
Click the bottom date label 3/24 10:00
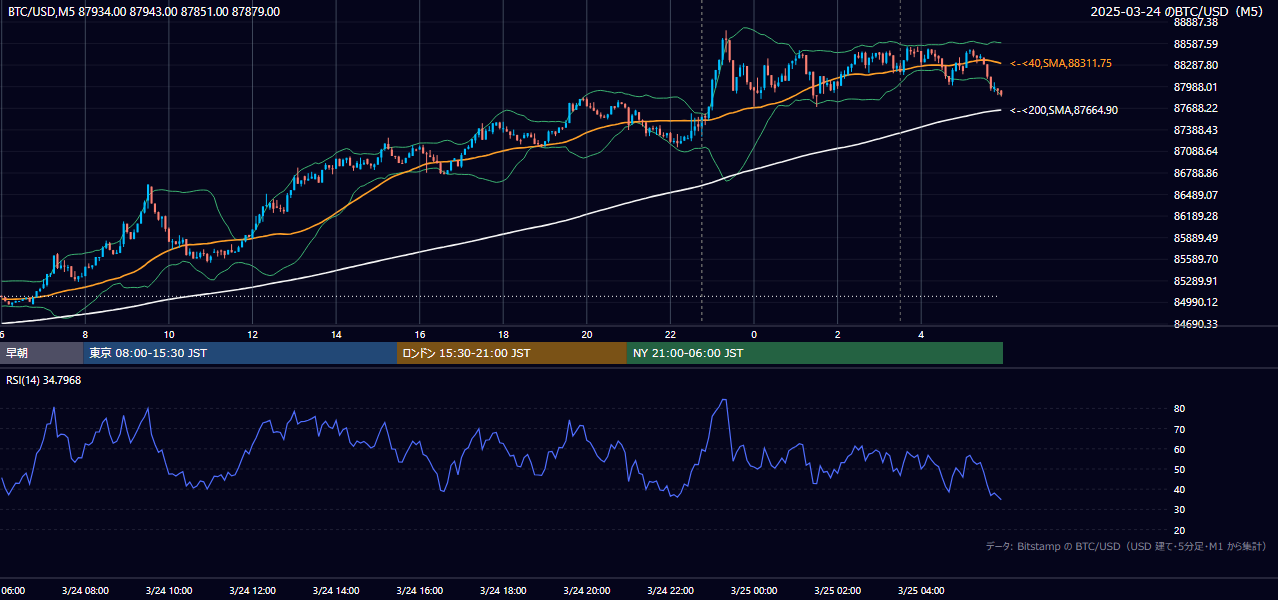point(168,591)
